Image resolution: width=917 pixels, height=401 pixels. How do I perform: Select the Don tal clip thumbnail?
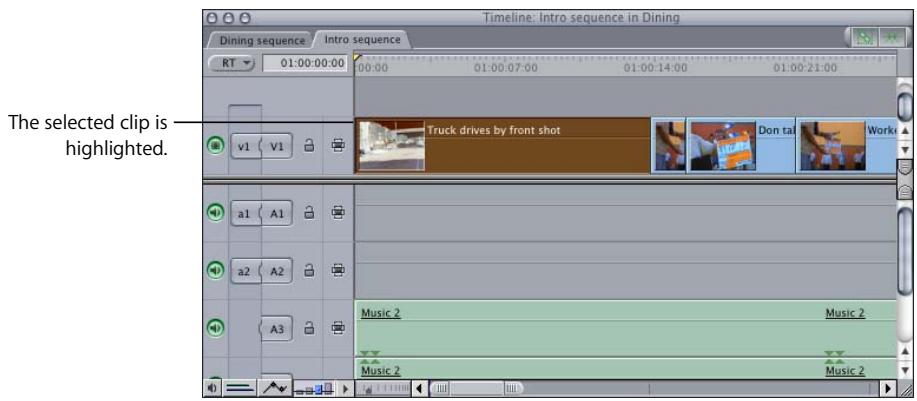[x=723, y=146]
